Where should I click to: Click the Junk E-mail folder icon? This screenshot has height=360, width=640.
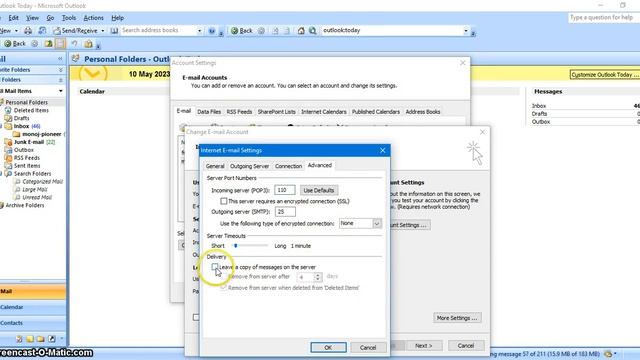[8, 142]
